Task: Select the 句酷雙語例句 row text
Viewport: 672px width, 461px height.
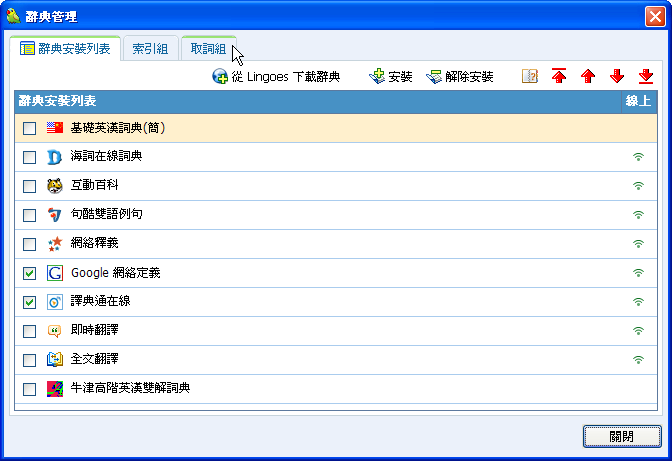Action: 106,214
